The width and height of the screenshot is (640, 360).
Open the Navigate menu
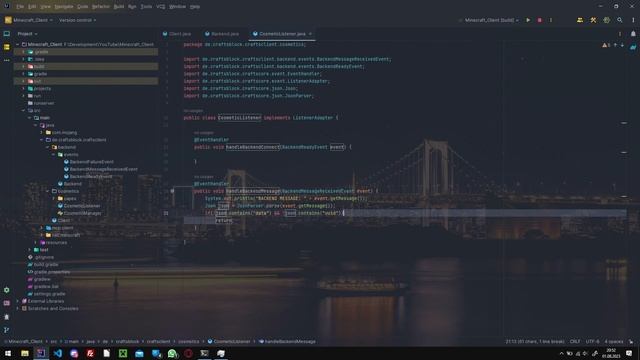(64, 7)
